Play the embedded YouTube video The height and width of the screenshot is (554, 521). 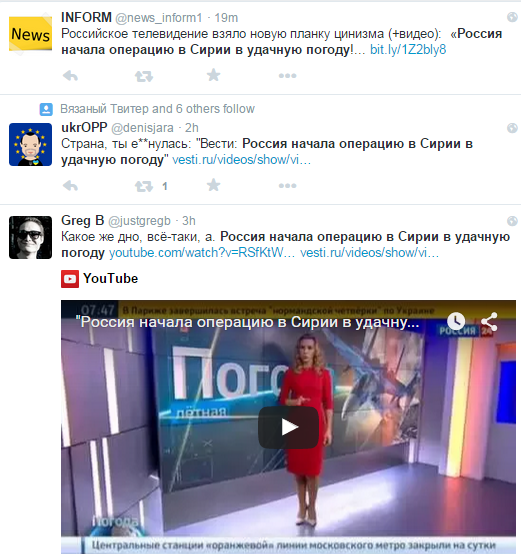(x=288, y=428)
